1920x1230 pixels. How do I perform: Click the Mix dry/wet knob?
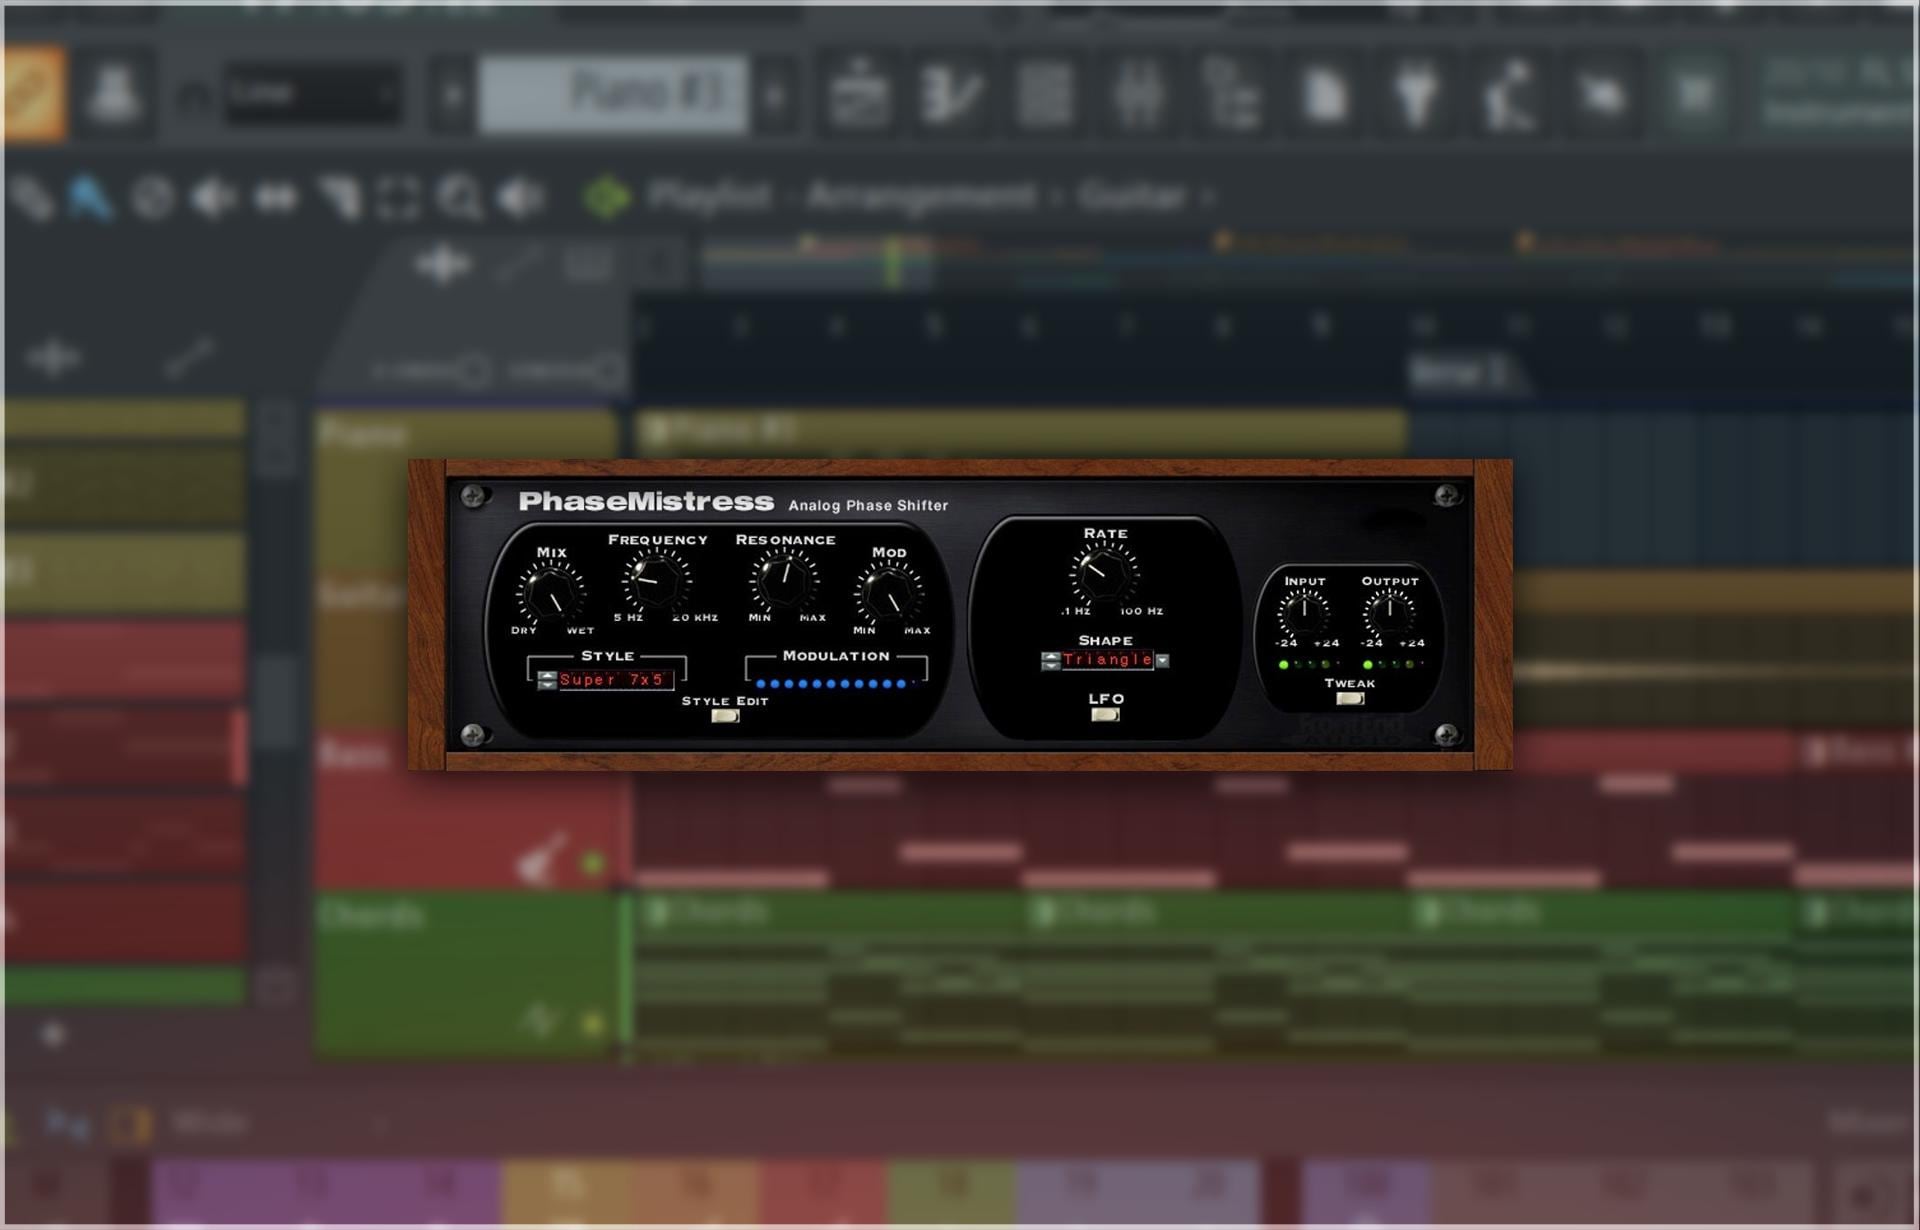coord(551,595)
